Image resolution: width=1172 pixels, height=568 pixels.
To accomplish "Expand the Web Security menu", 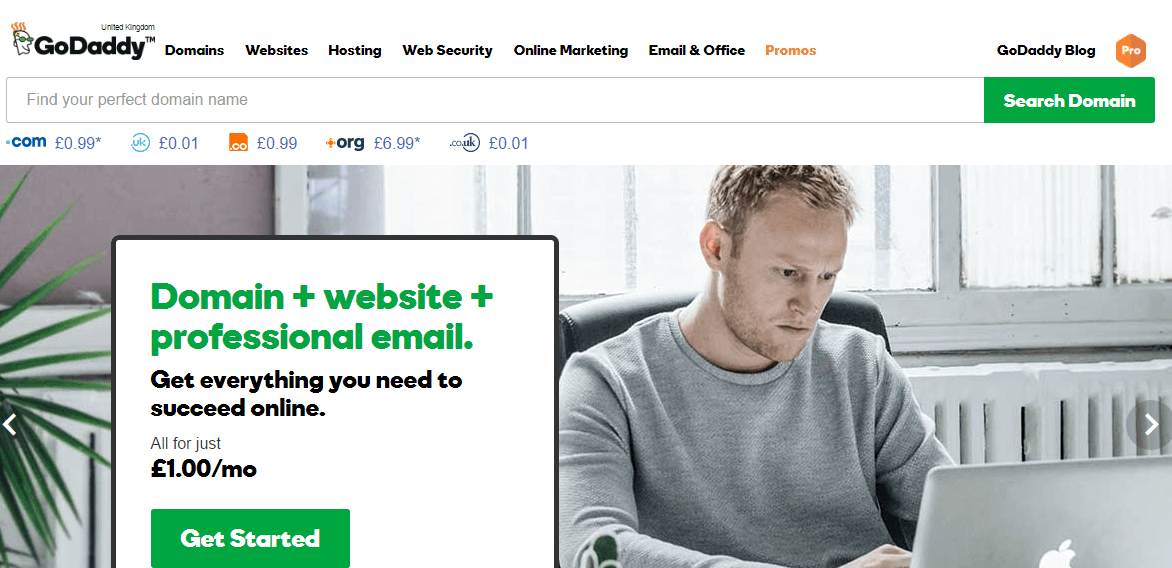I will click(x=448, y=51).
